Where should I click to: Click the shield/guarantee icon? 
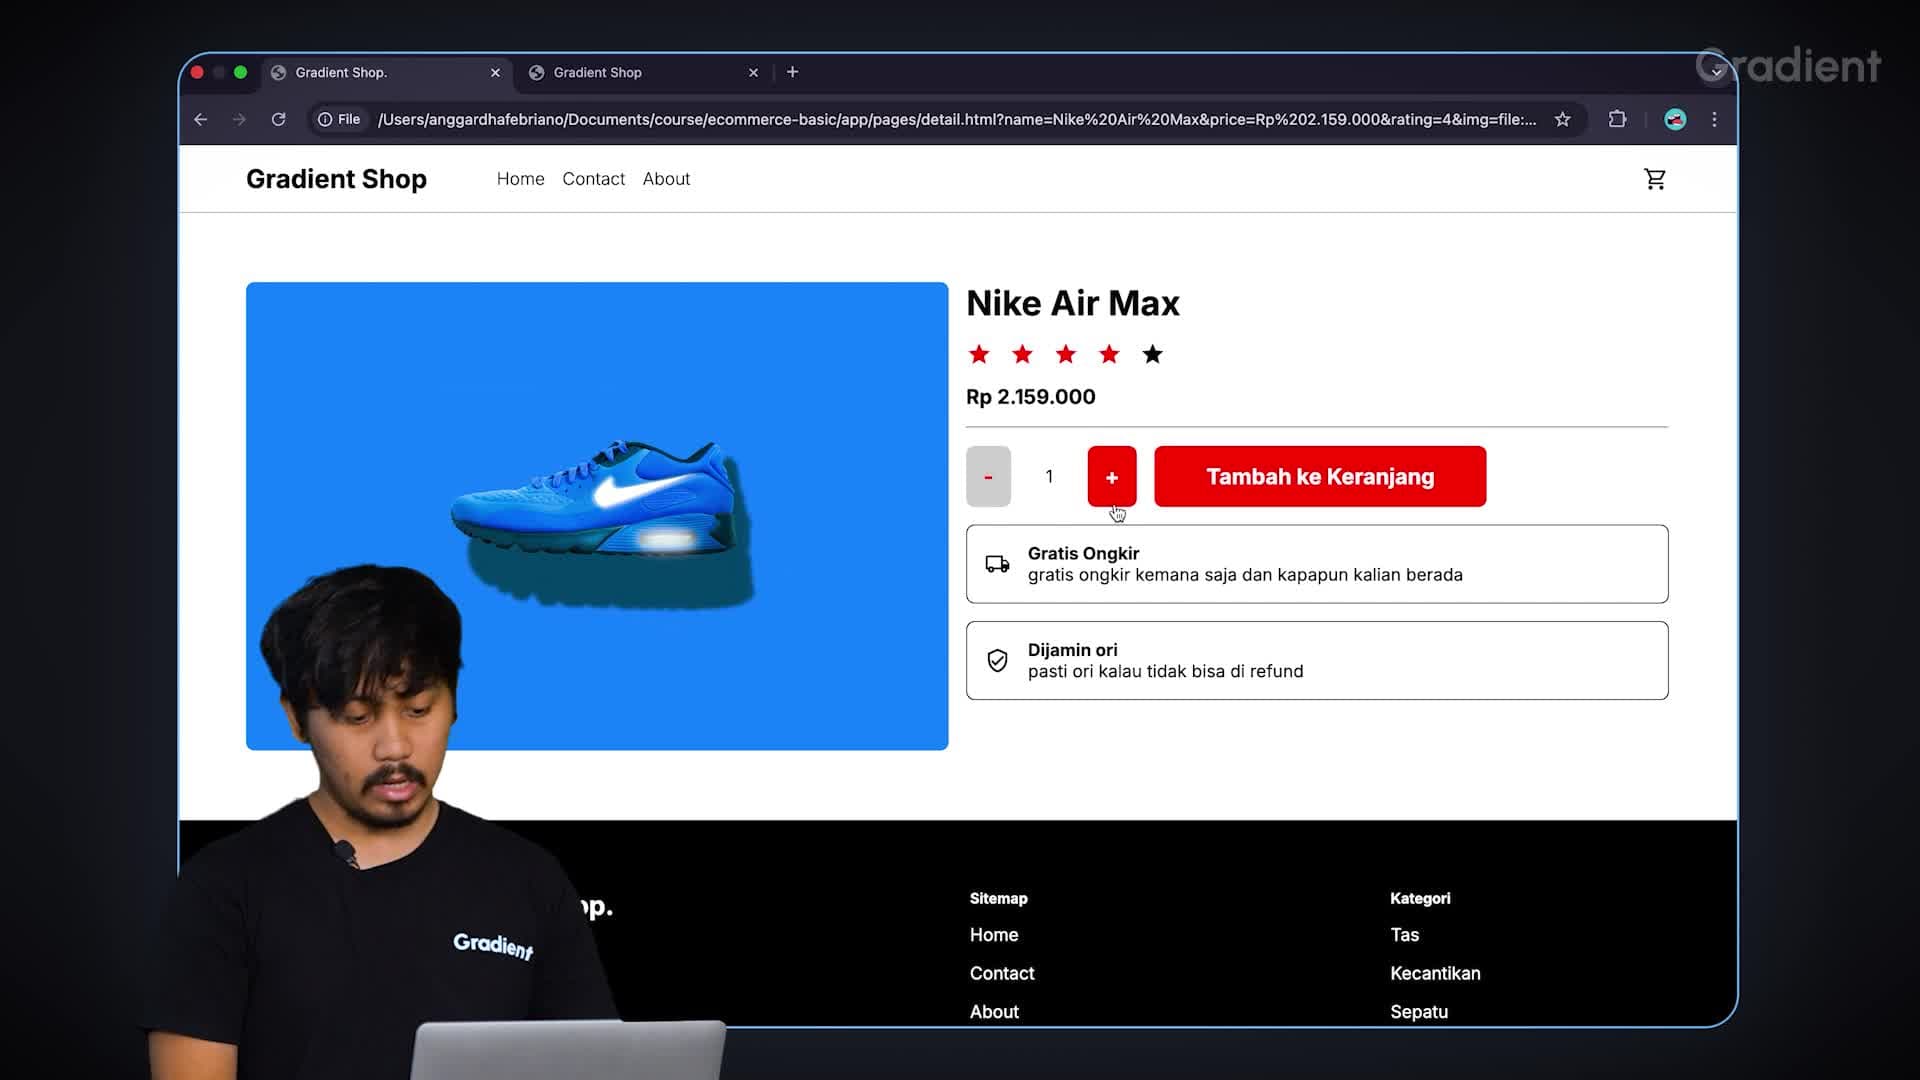(x=997, y=659)
